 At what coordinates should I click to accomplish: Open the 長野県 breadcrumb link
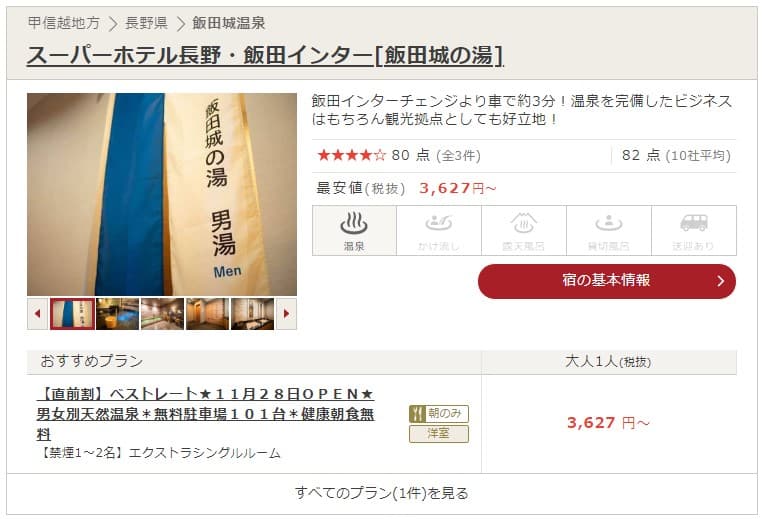(146, 23)
